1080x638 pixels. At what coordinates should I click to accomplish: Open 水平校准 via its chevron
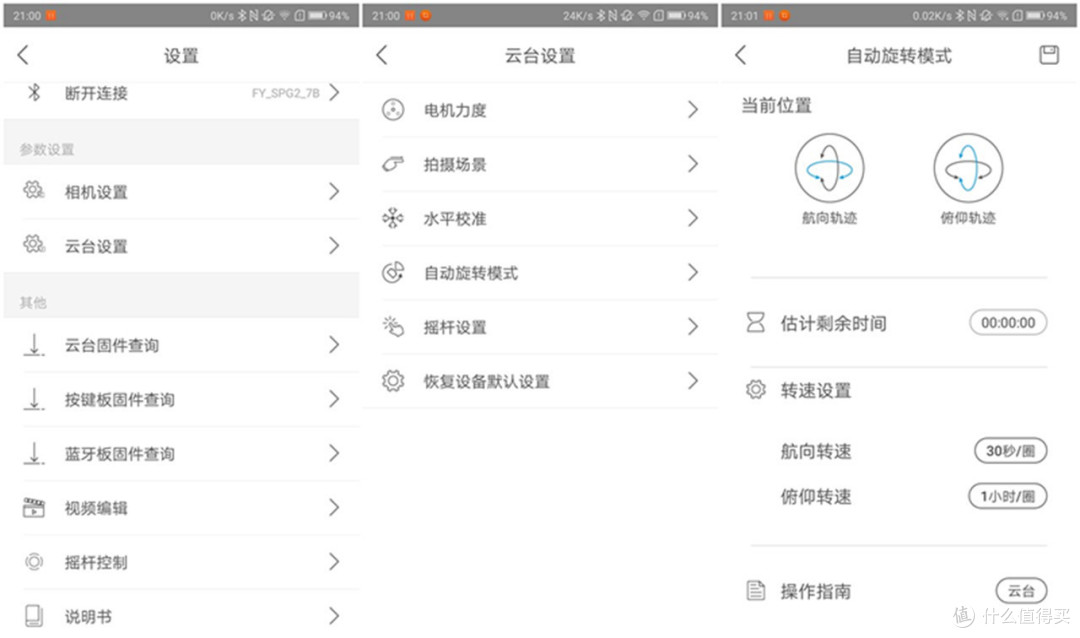point(693,218)
